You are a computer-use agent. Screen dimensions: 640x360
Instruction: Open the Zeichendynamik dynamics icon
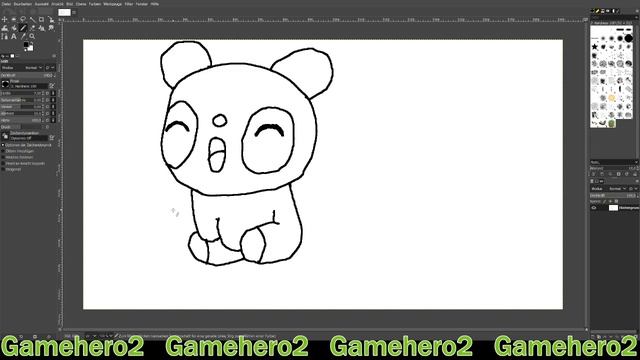point(5,136)
